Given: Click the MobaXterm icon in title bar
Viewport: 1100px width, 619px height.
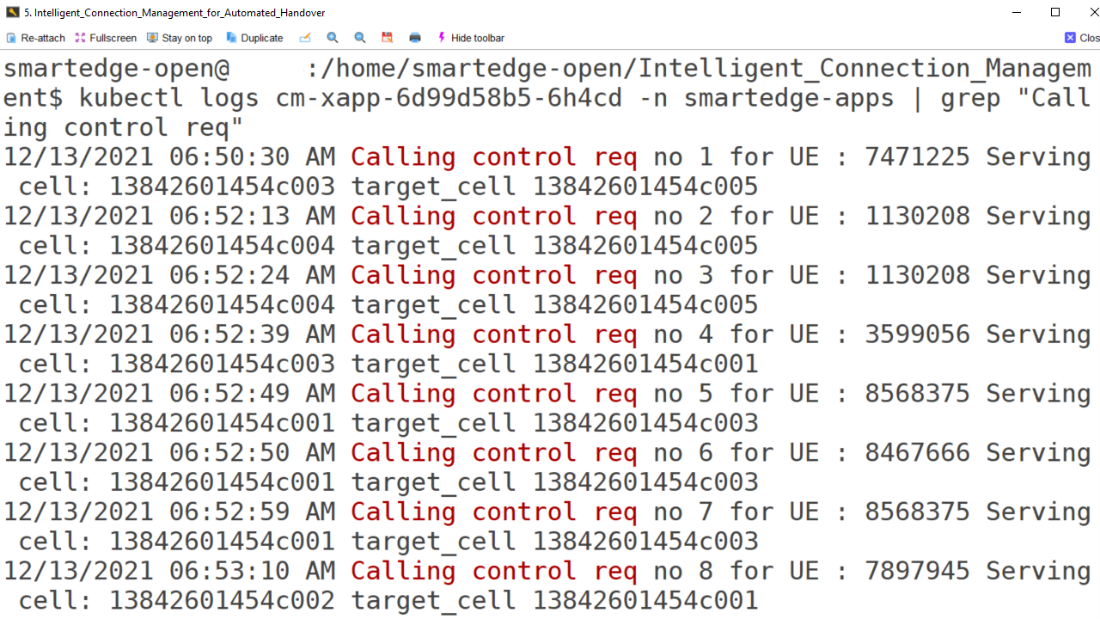Looking at the screenshot, I should (x=12, y=12).
